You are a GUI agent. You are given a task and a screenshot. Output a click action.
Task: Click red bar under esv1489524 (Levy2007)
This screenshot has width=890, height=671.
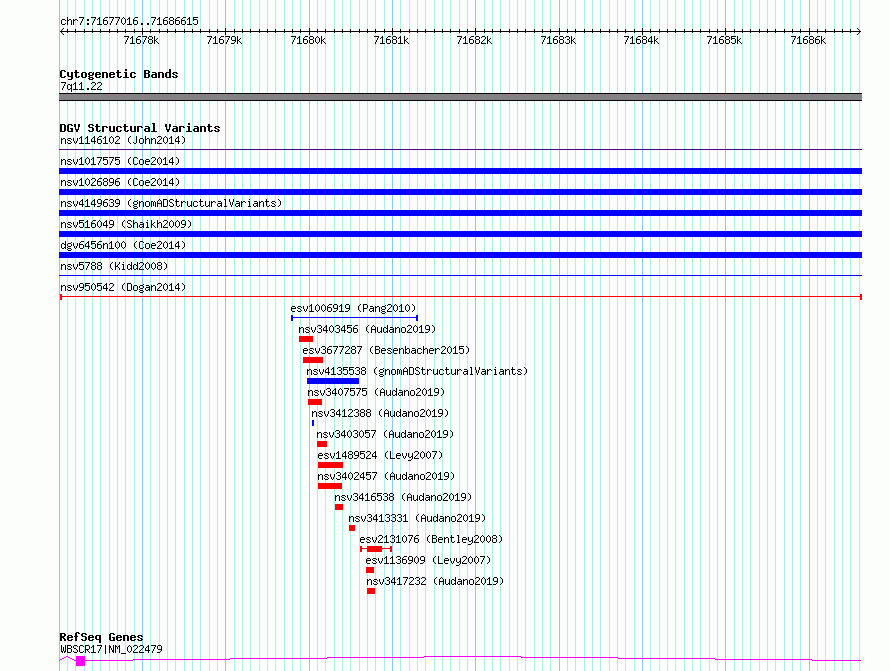330,465
